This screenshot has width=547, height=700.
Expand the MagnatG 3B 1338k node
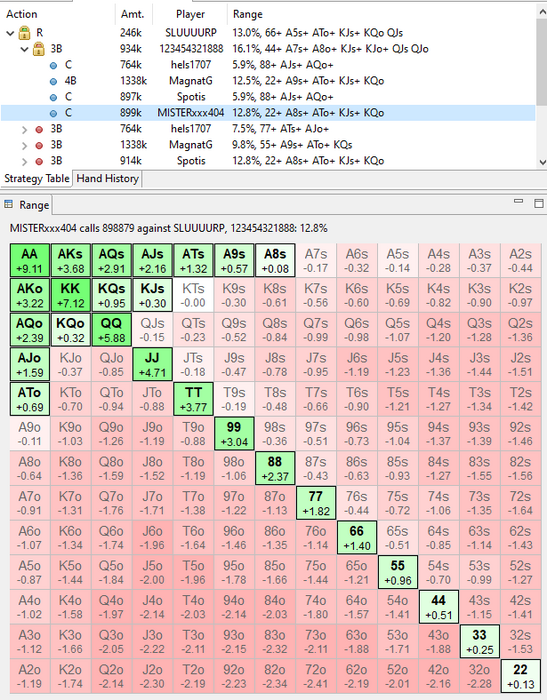25,146
